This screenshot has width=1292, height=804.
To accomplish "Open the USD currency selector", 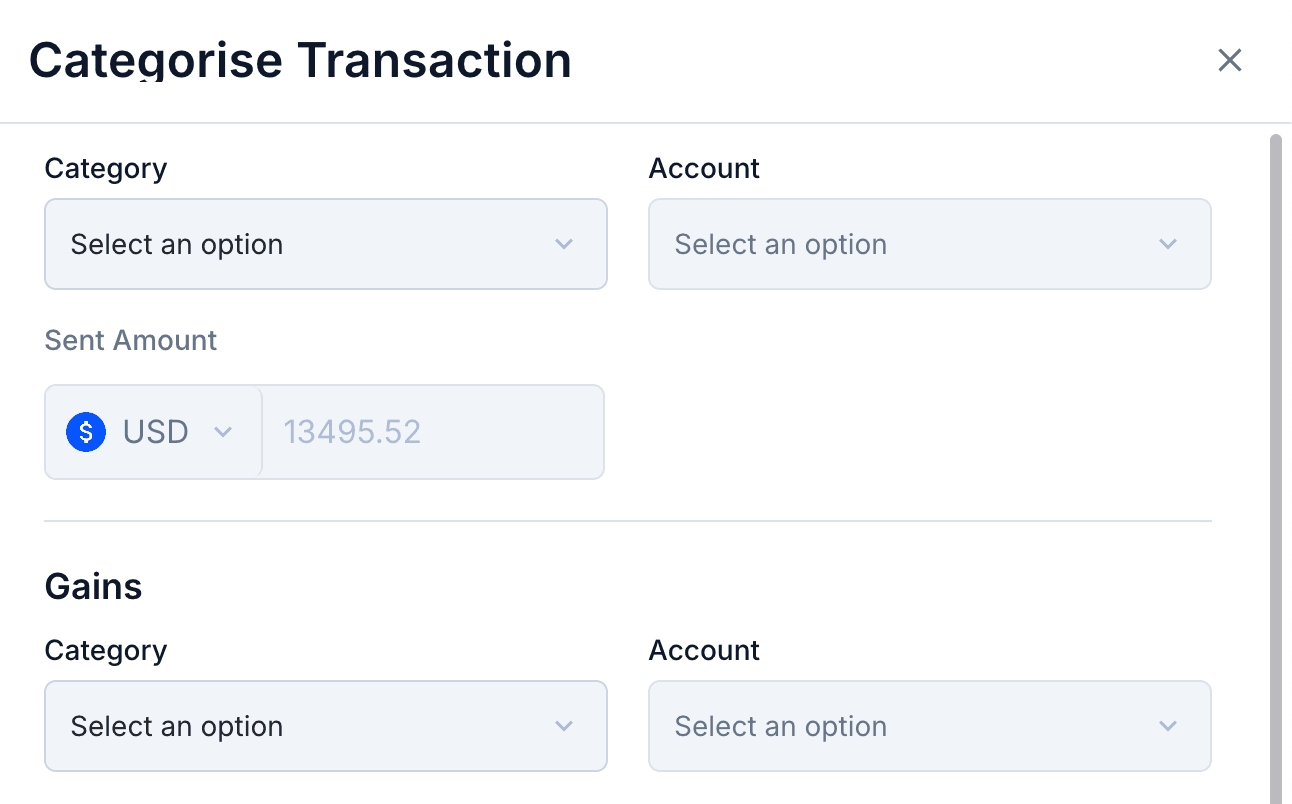I will coord(153,432).
